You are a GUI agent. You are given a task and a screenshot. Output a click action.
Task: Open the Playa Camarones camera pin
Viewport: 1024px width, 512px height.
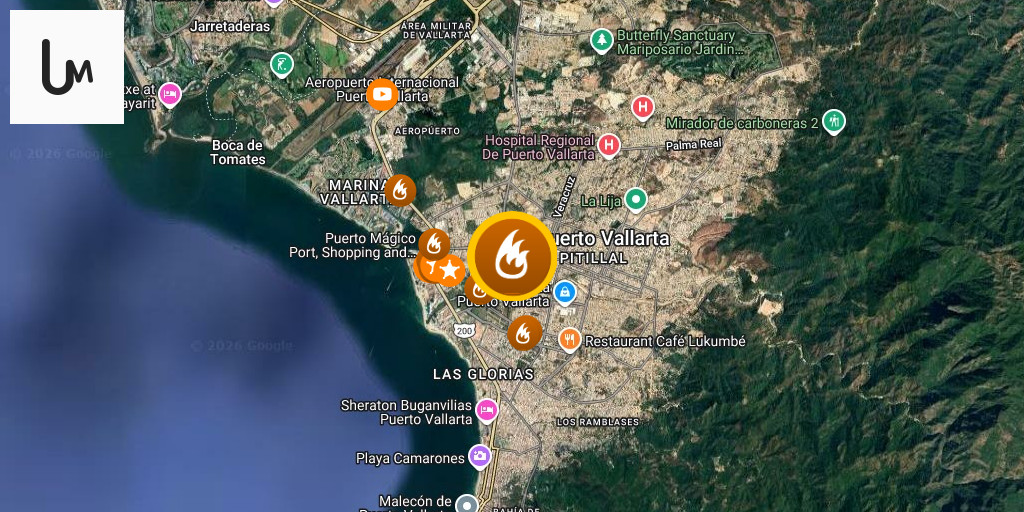pos(479,456)
